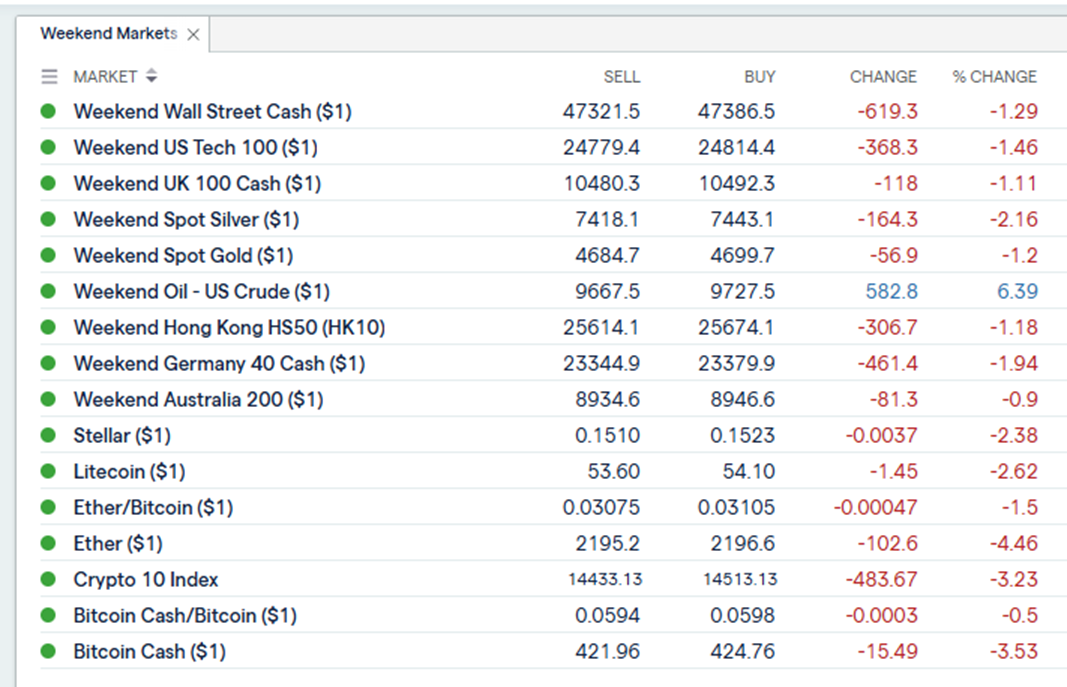Click the green status dot beside Litecoin

(x=48, y=472)
